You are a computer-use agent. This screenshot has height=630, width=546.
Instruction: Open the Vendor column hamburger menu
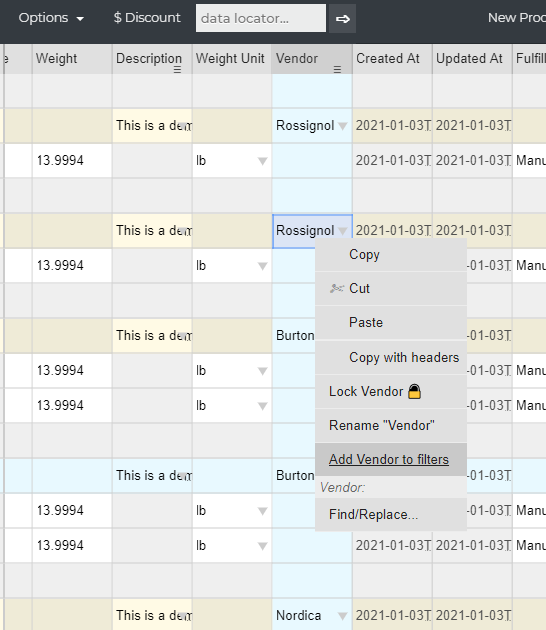coord(337,70)
